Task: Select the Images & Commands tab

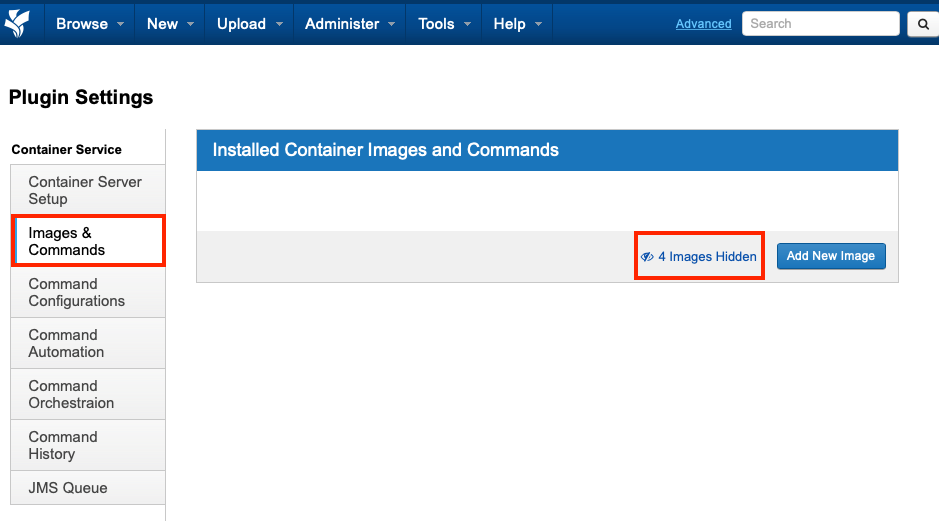Action: [88, 241]
